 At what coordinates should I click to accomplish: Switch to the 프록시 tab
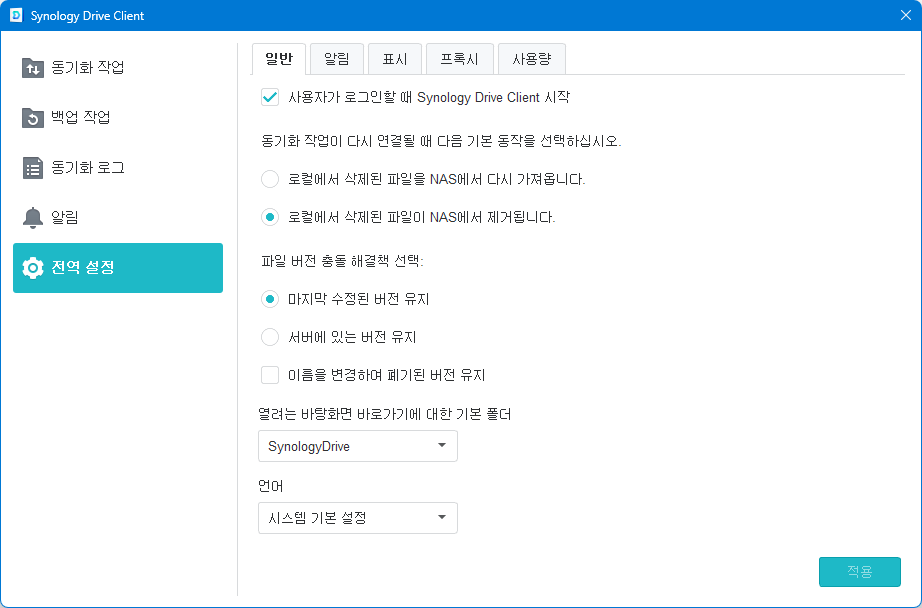point(459,59)
